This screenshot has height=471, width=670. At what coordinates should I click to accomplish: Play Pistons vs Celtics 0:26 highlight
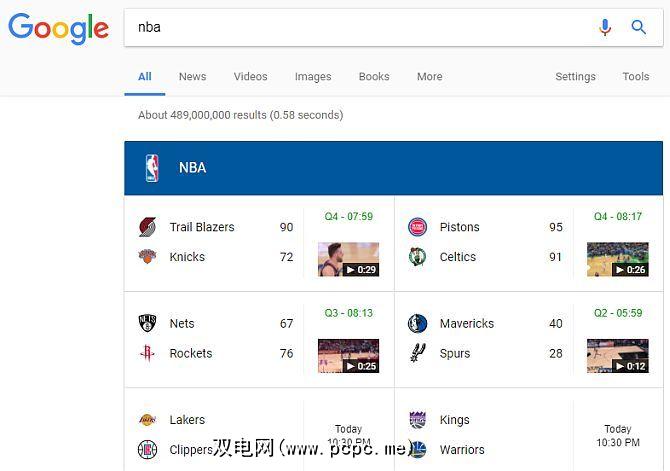[618, 259]
